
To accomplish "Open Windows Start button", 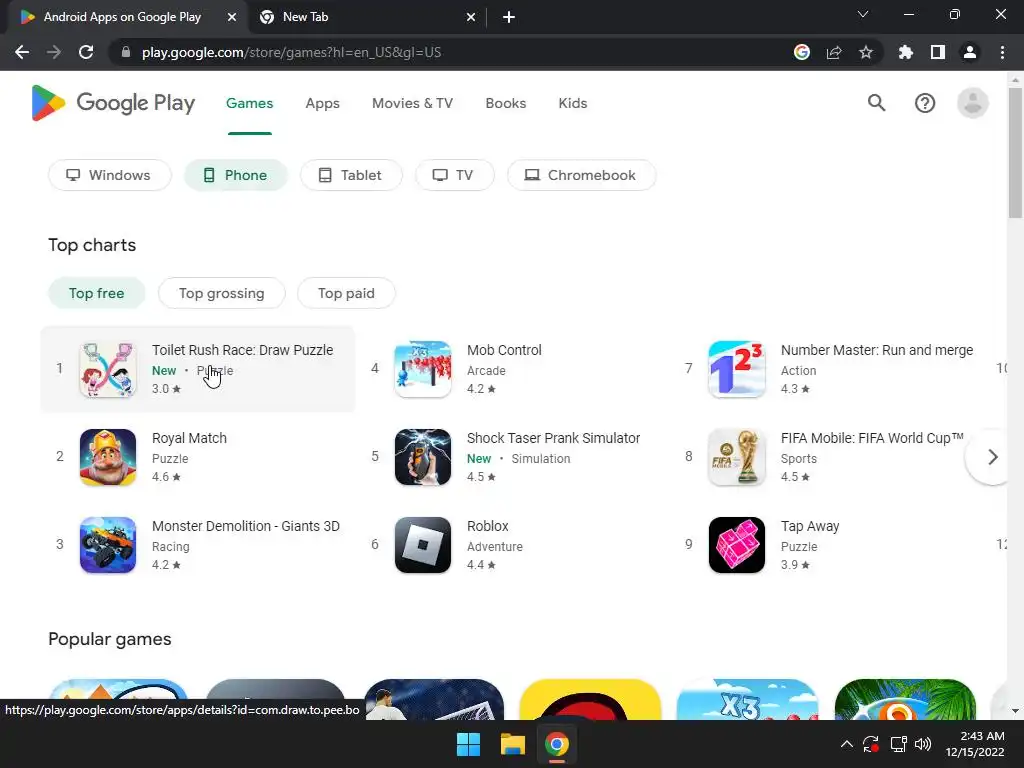I will [468, 744].
